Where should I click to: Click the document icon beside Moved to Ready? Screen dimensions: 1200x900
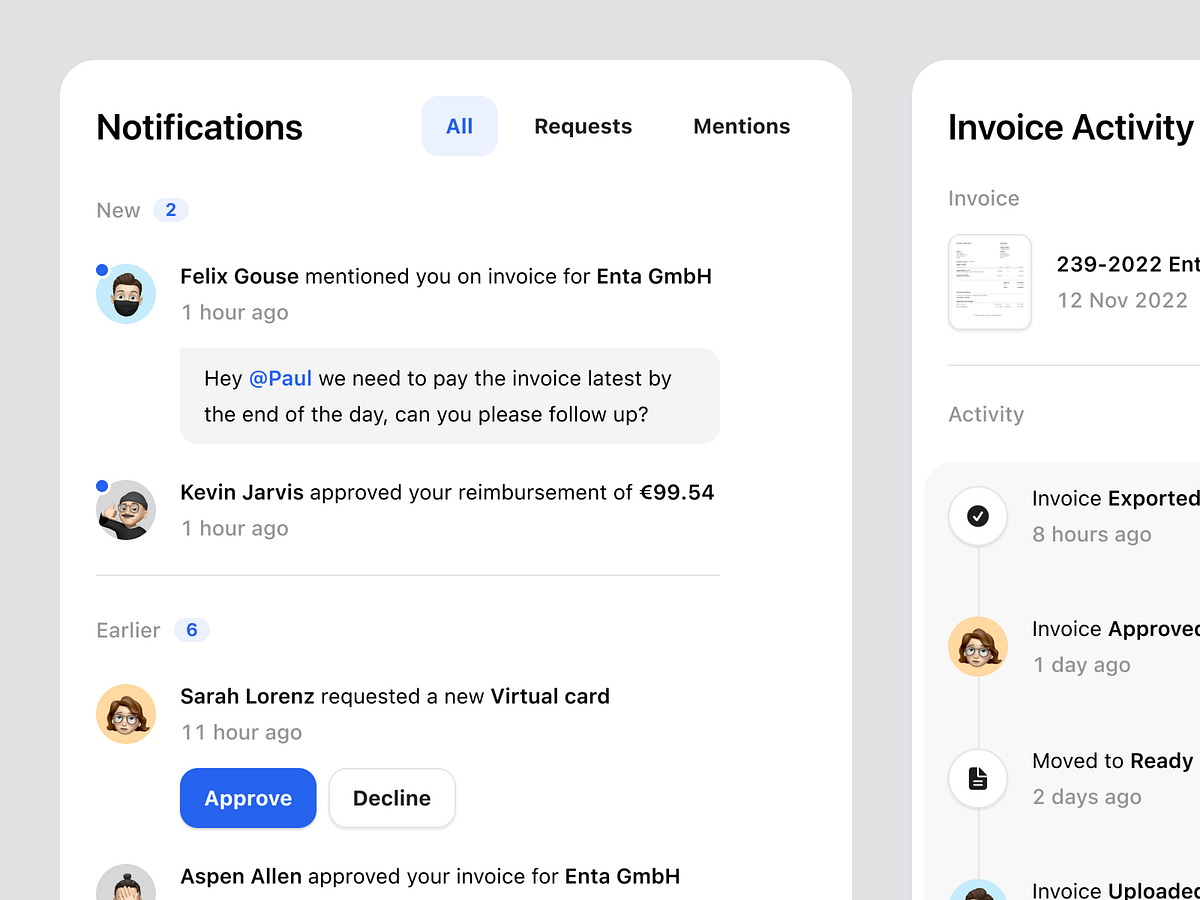tap(977, 779)
